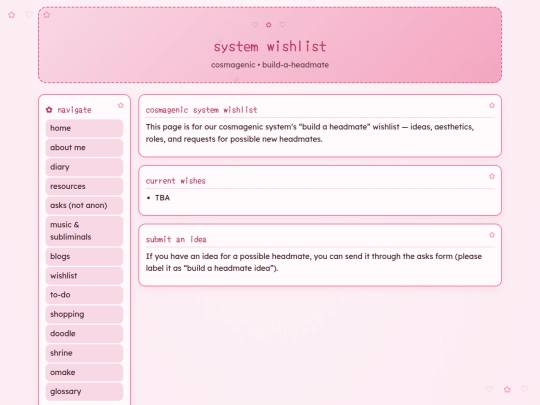Open the omake page
This screenshot has width=540, height=405.
click(84, 372)
